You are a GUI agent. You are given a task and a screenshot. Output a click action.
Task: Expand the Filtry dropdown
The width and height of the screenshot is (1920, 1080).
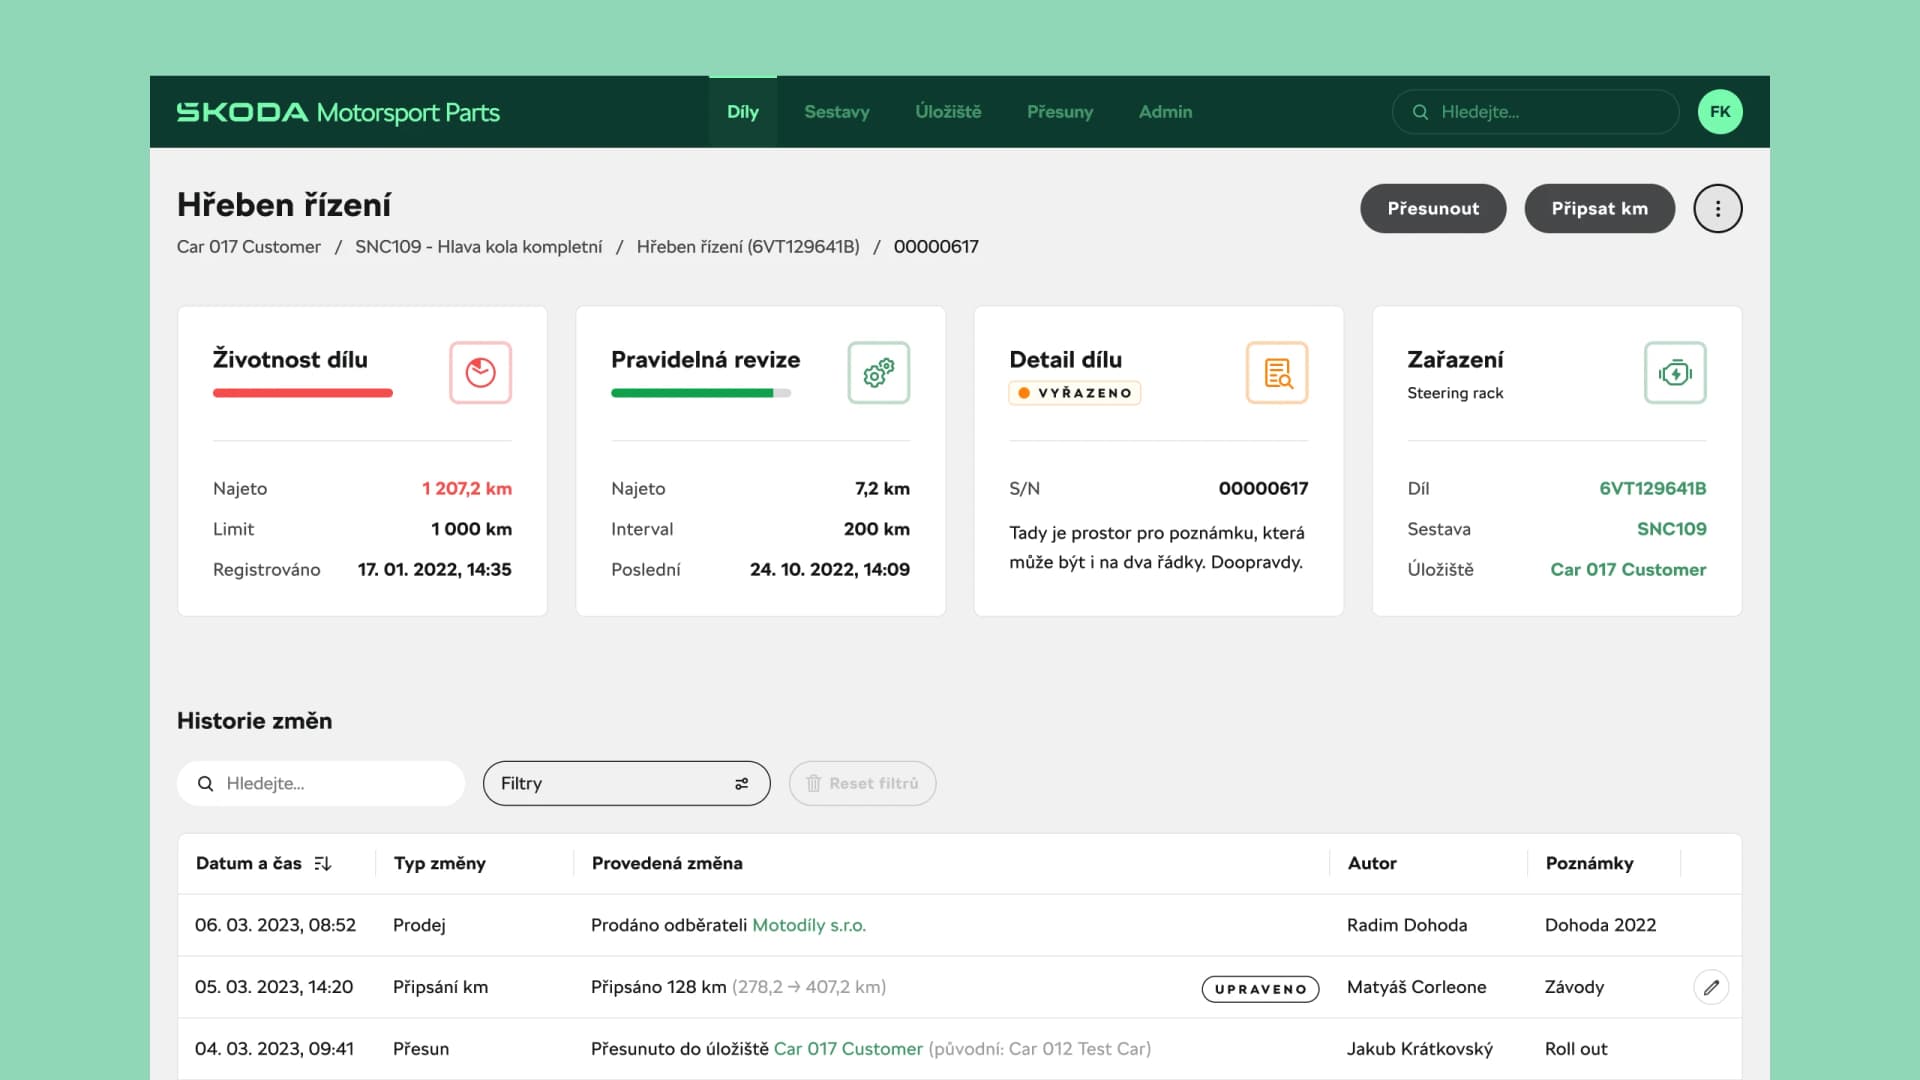click(626, 783)
